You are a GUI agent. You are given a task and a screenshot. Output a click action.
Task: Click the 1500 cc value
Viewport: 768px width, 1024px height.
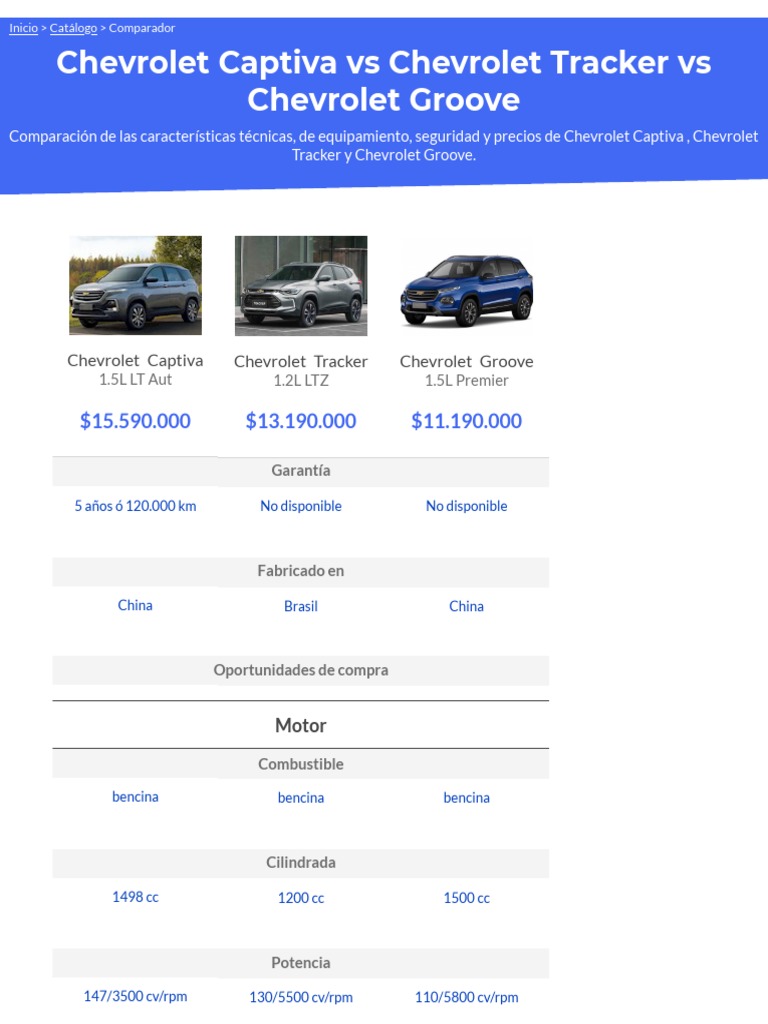[466, 899]
